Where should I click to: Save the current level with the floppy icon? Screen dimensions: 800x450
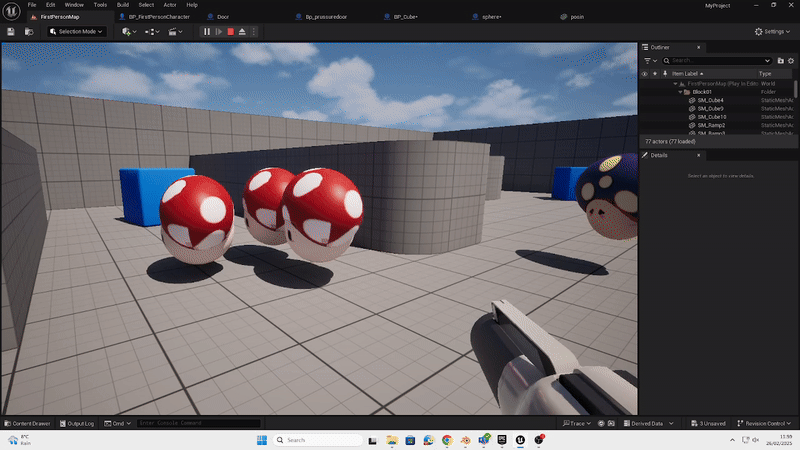[11, 32]
